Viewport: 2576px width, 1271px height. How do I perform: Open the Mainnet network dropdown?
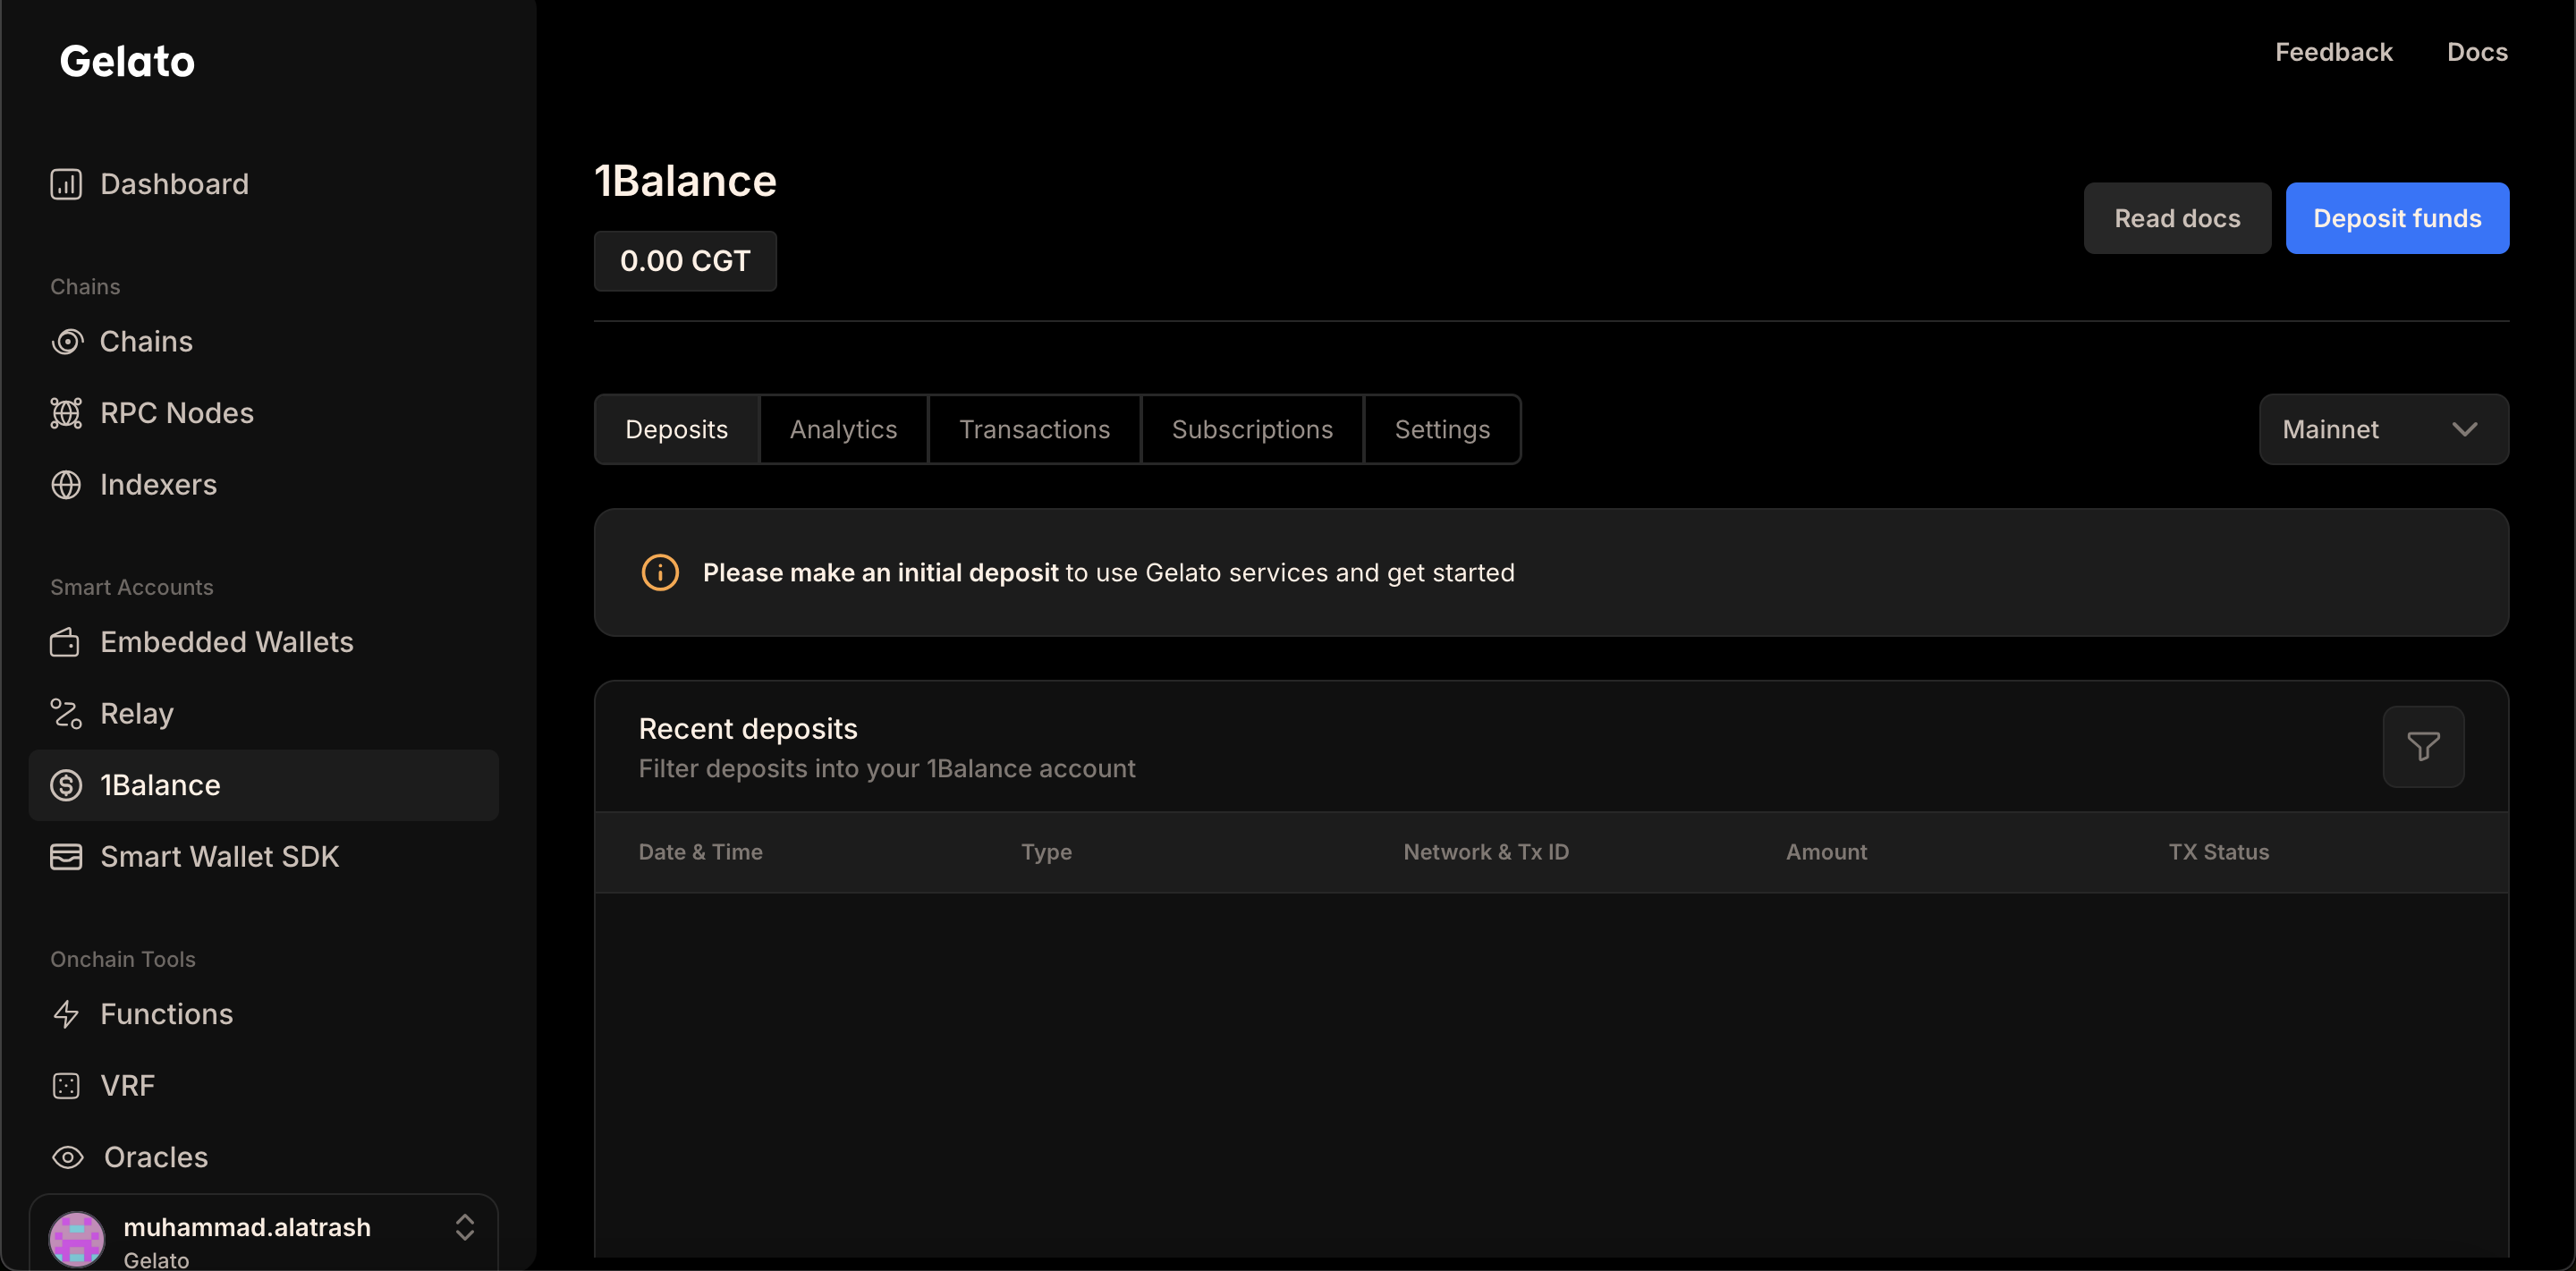click(x=2383, y=429)
